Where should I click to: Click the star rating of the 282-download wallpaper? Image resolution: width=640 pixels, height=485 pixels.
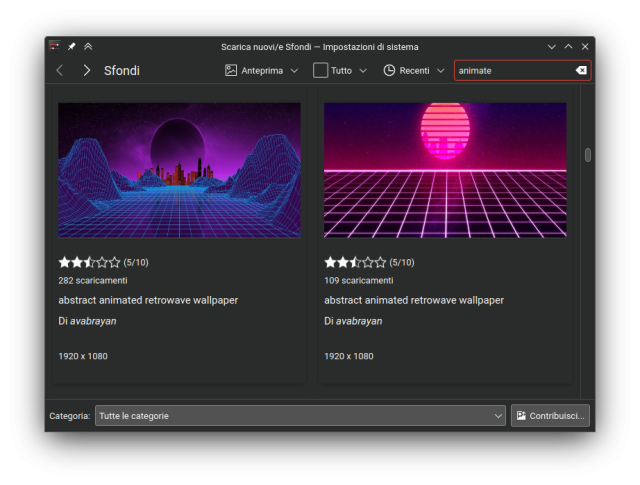click(x=89, y=262)
